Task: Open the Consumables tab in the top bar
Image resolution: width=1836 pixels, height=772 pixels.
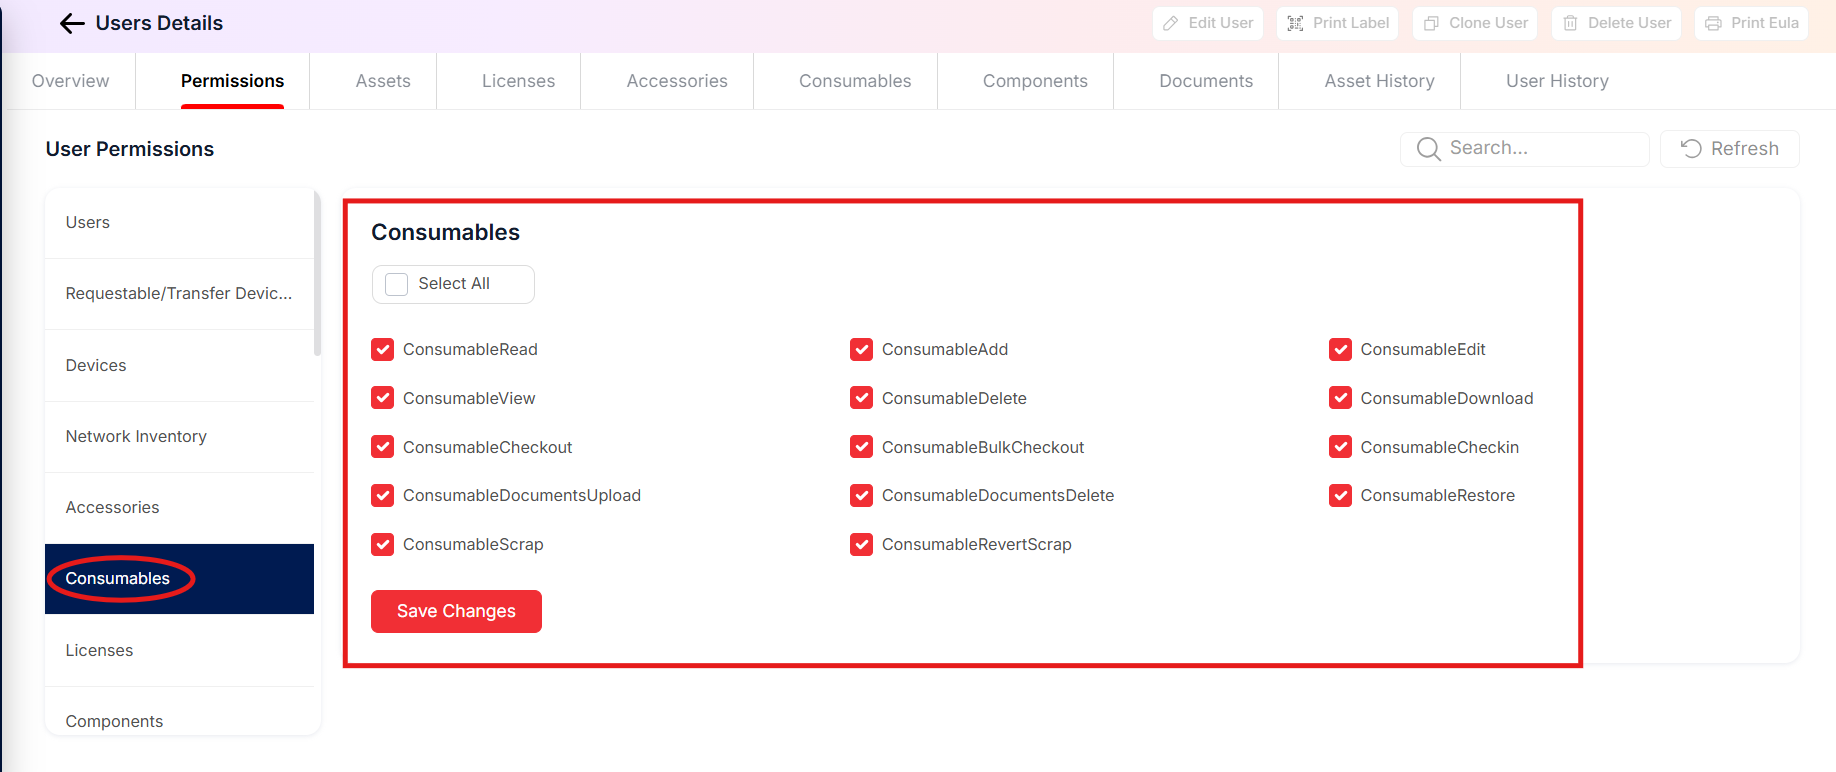Action: tap(855, 81)
